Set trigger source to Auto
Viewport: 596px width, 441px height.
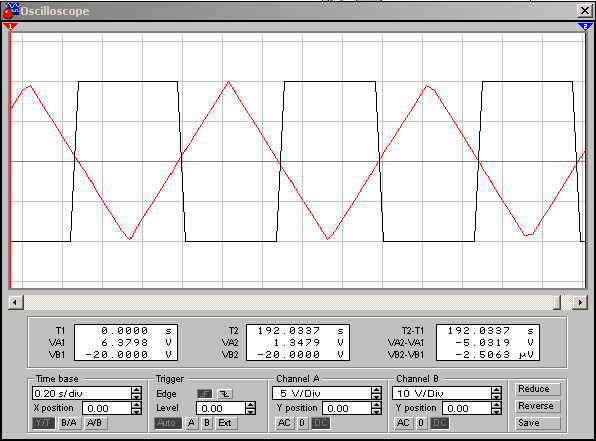[x=168, y=423]
